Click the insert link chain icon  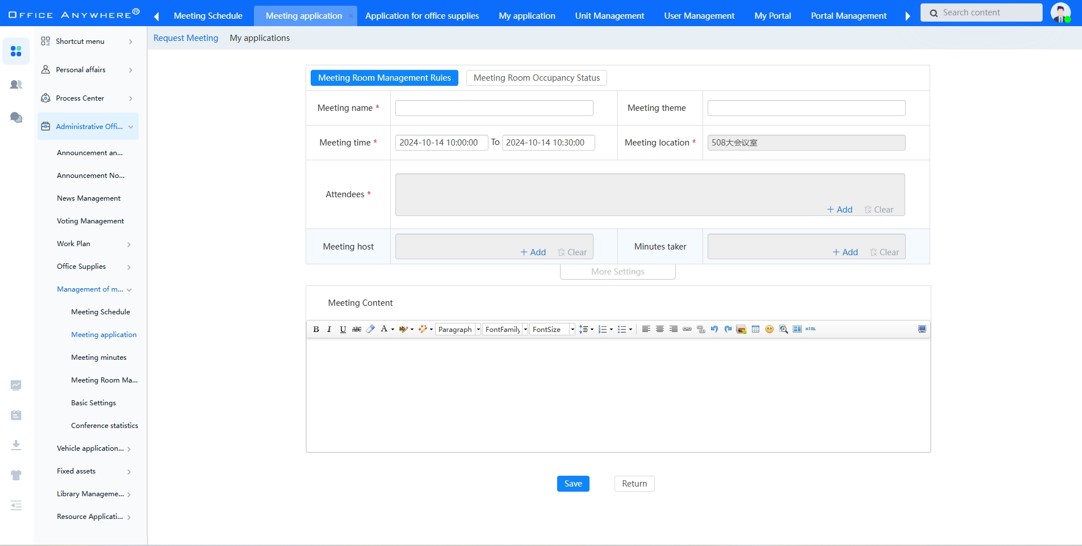[x=687, y=329]
